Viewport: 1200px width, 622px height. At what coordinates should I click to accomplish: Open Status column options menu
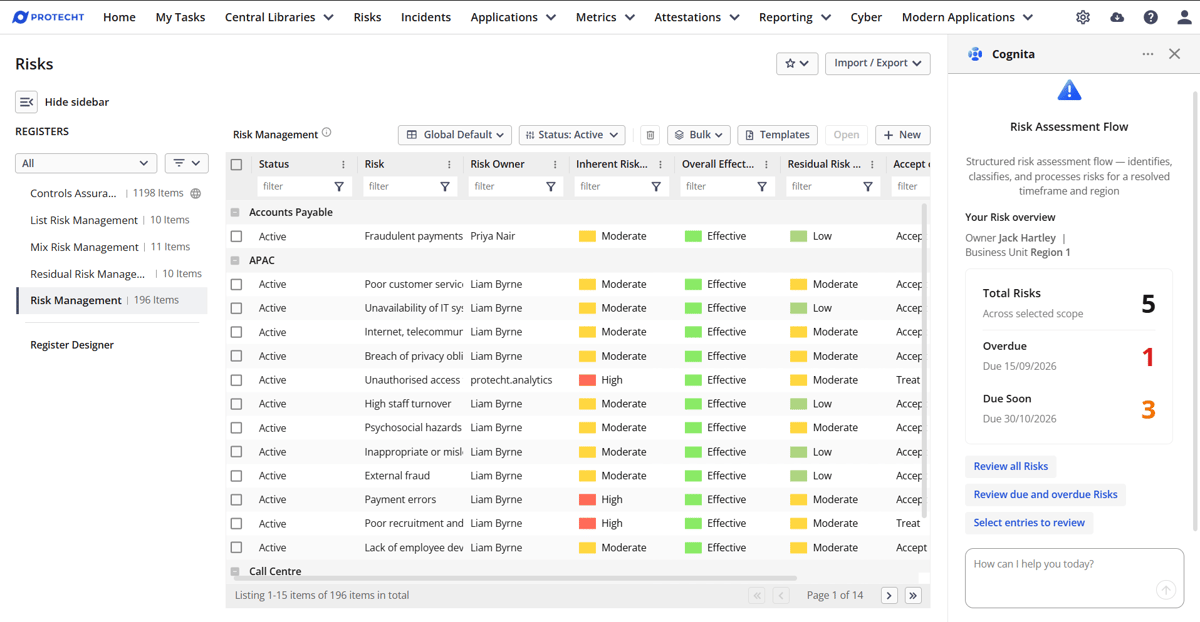click(343, 164)
